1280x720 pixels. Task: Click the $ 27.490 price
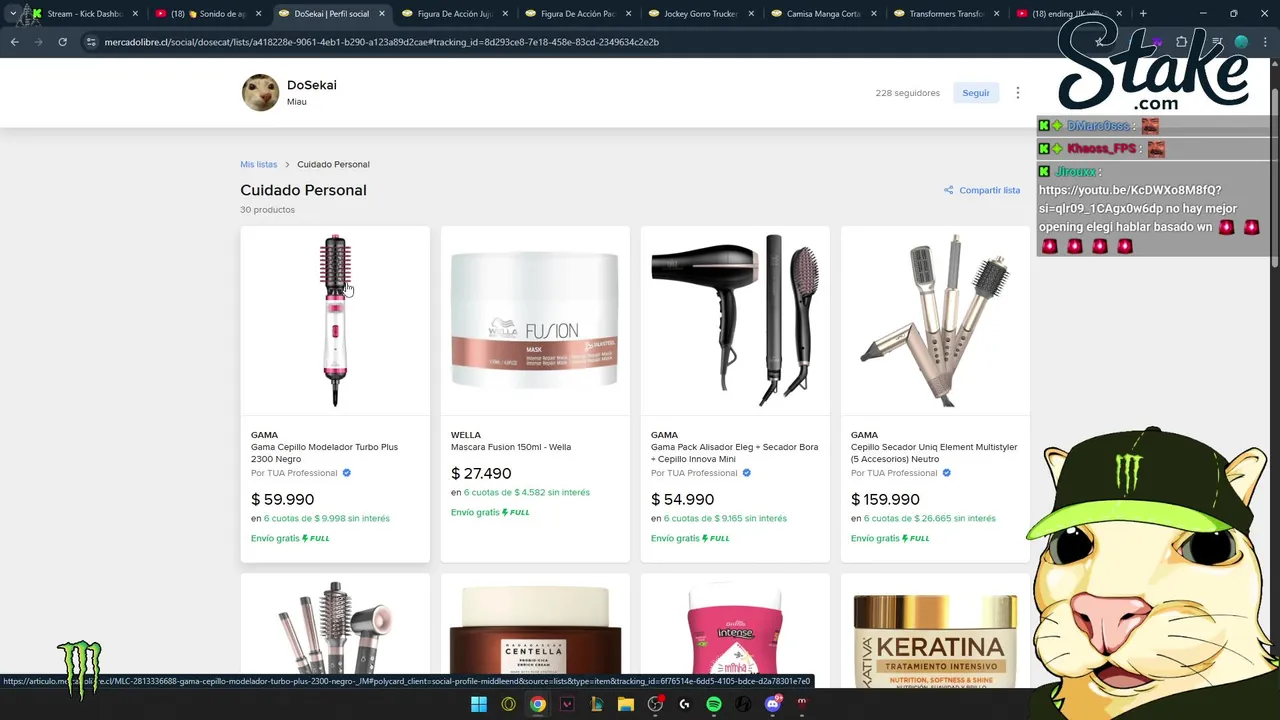pos(481,473)
